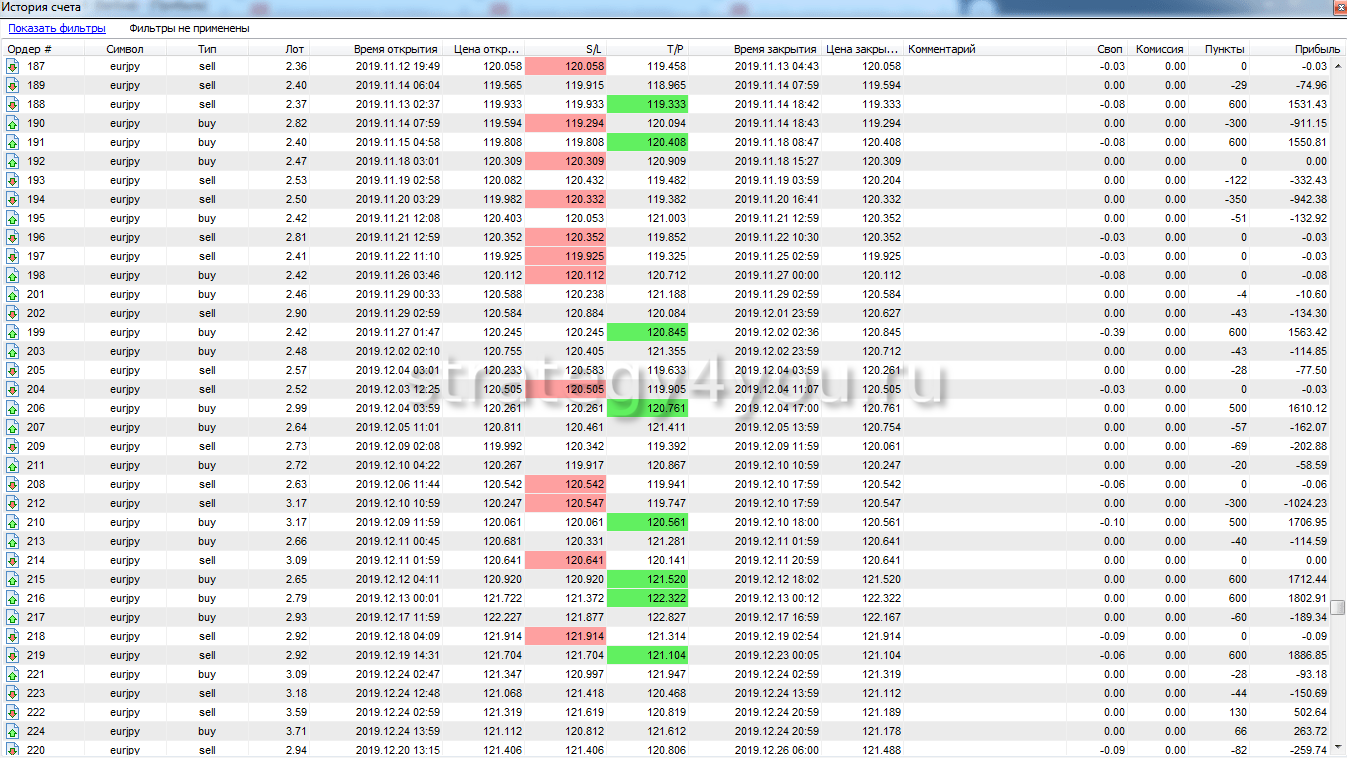Click the Показать фильтры link
Image resolution: width=1347 pixels, height=758 pixels.
pos(57,29)
